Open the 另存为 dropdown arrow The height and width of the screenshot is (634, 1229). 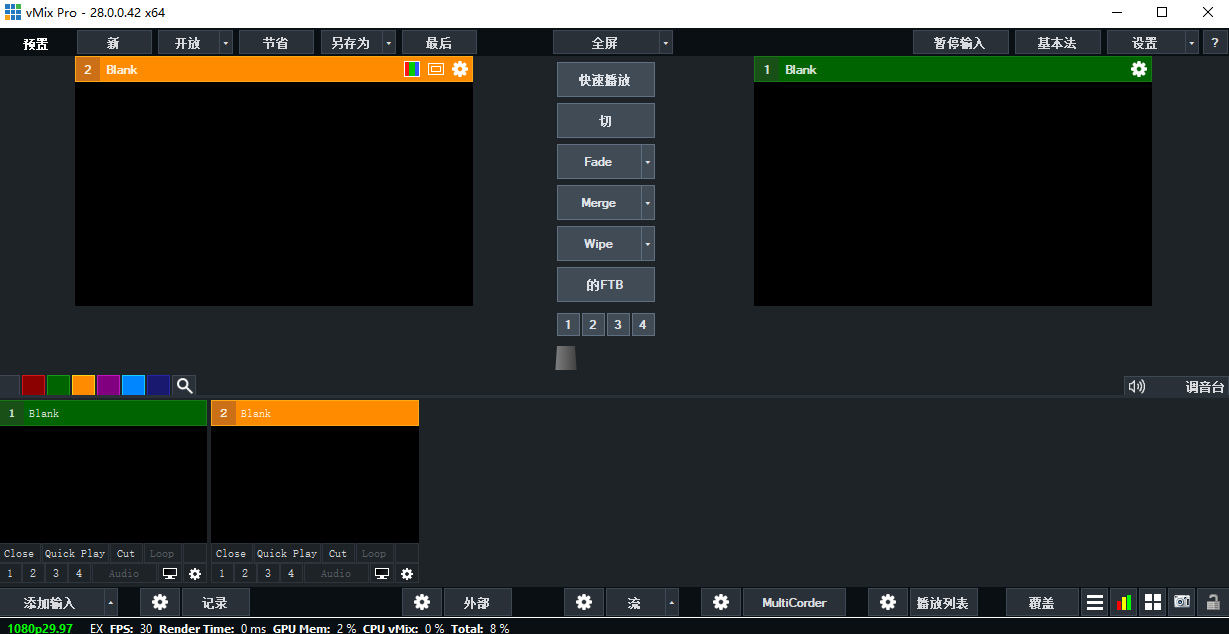388,42
